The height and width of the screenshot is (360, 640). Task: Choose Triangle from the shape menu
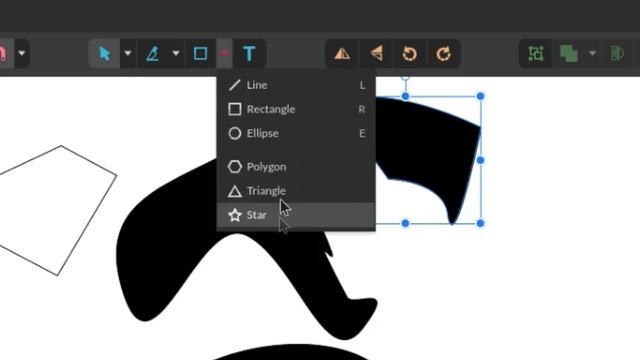(296, 191)
